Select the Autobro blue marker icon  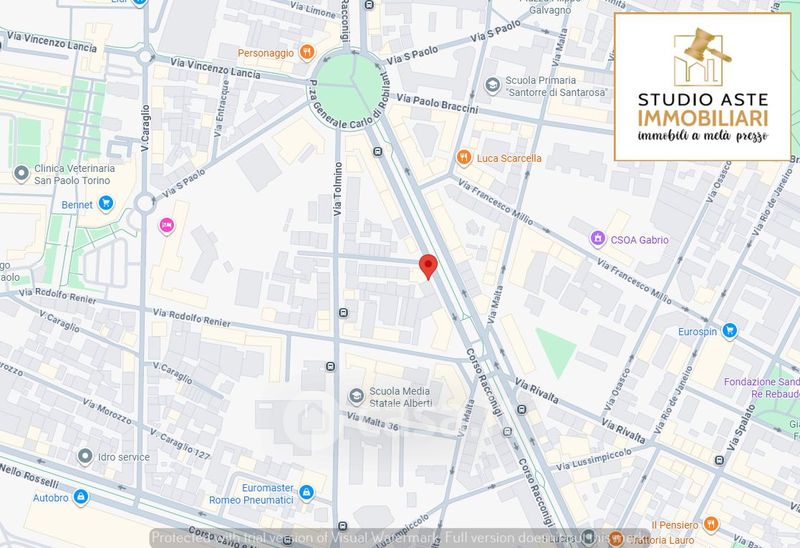(x=81, y=496)
